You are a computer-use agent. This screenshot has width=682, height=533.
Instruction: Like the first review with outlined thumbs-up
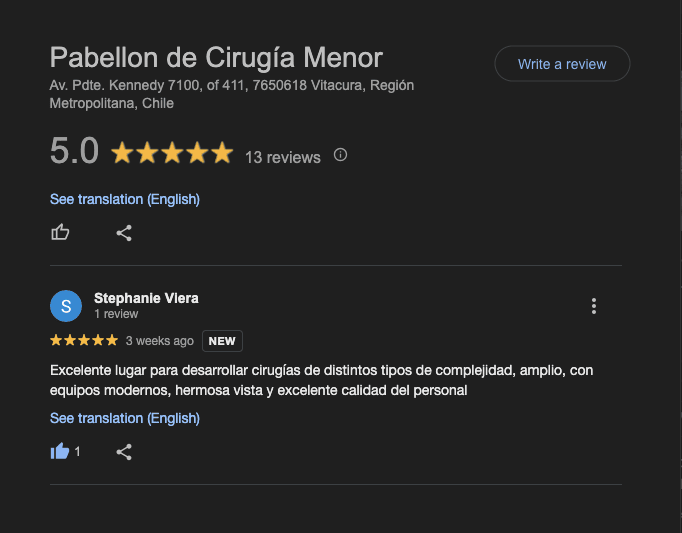coord(60,232)
